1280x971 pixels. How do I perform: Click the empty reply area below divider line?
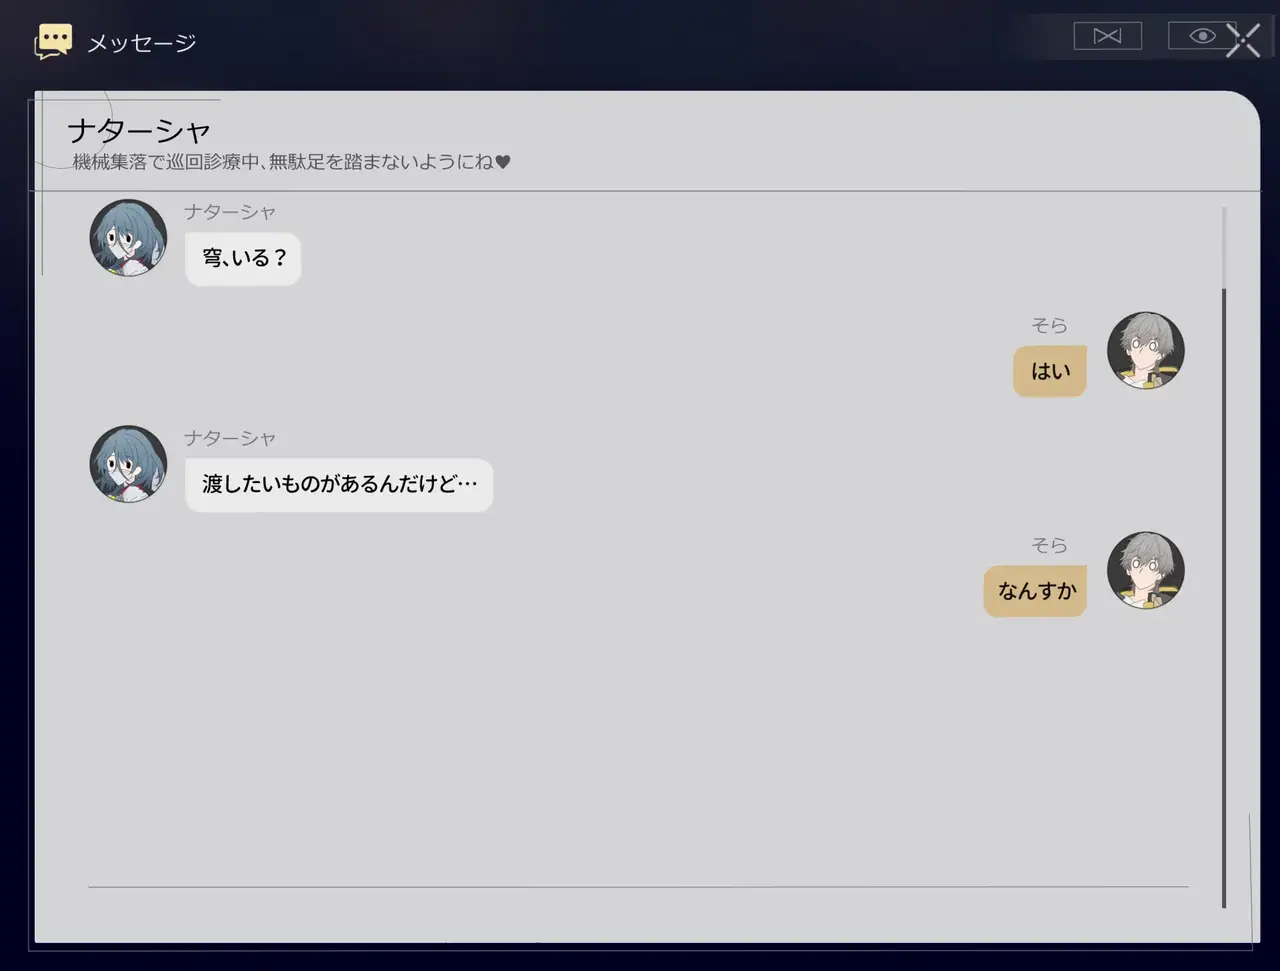click(x=638, y=913)
